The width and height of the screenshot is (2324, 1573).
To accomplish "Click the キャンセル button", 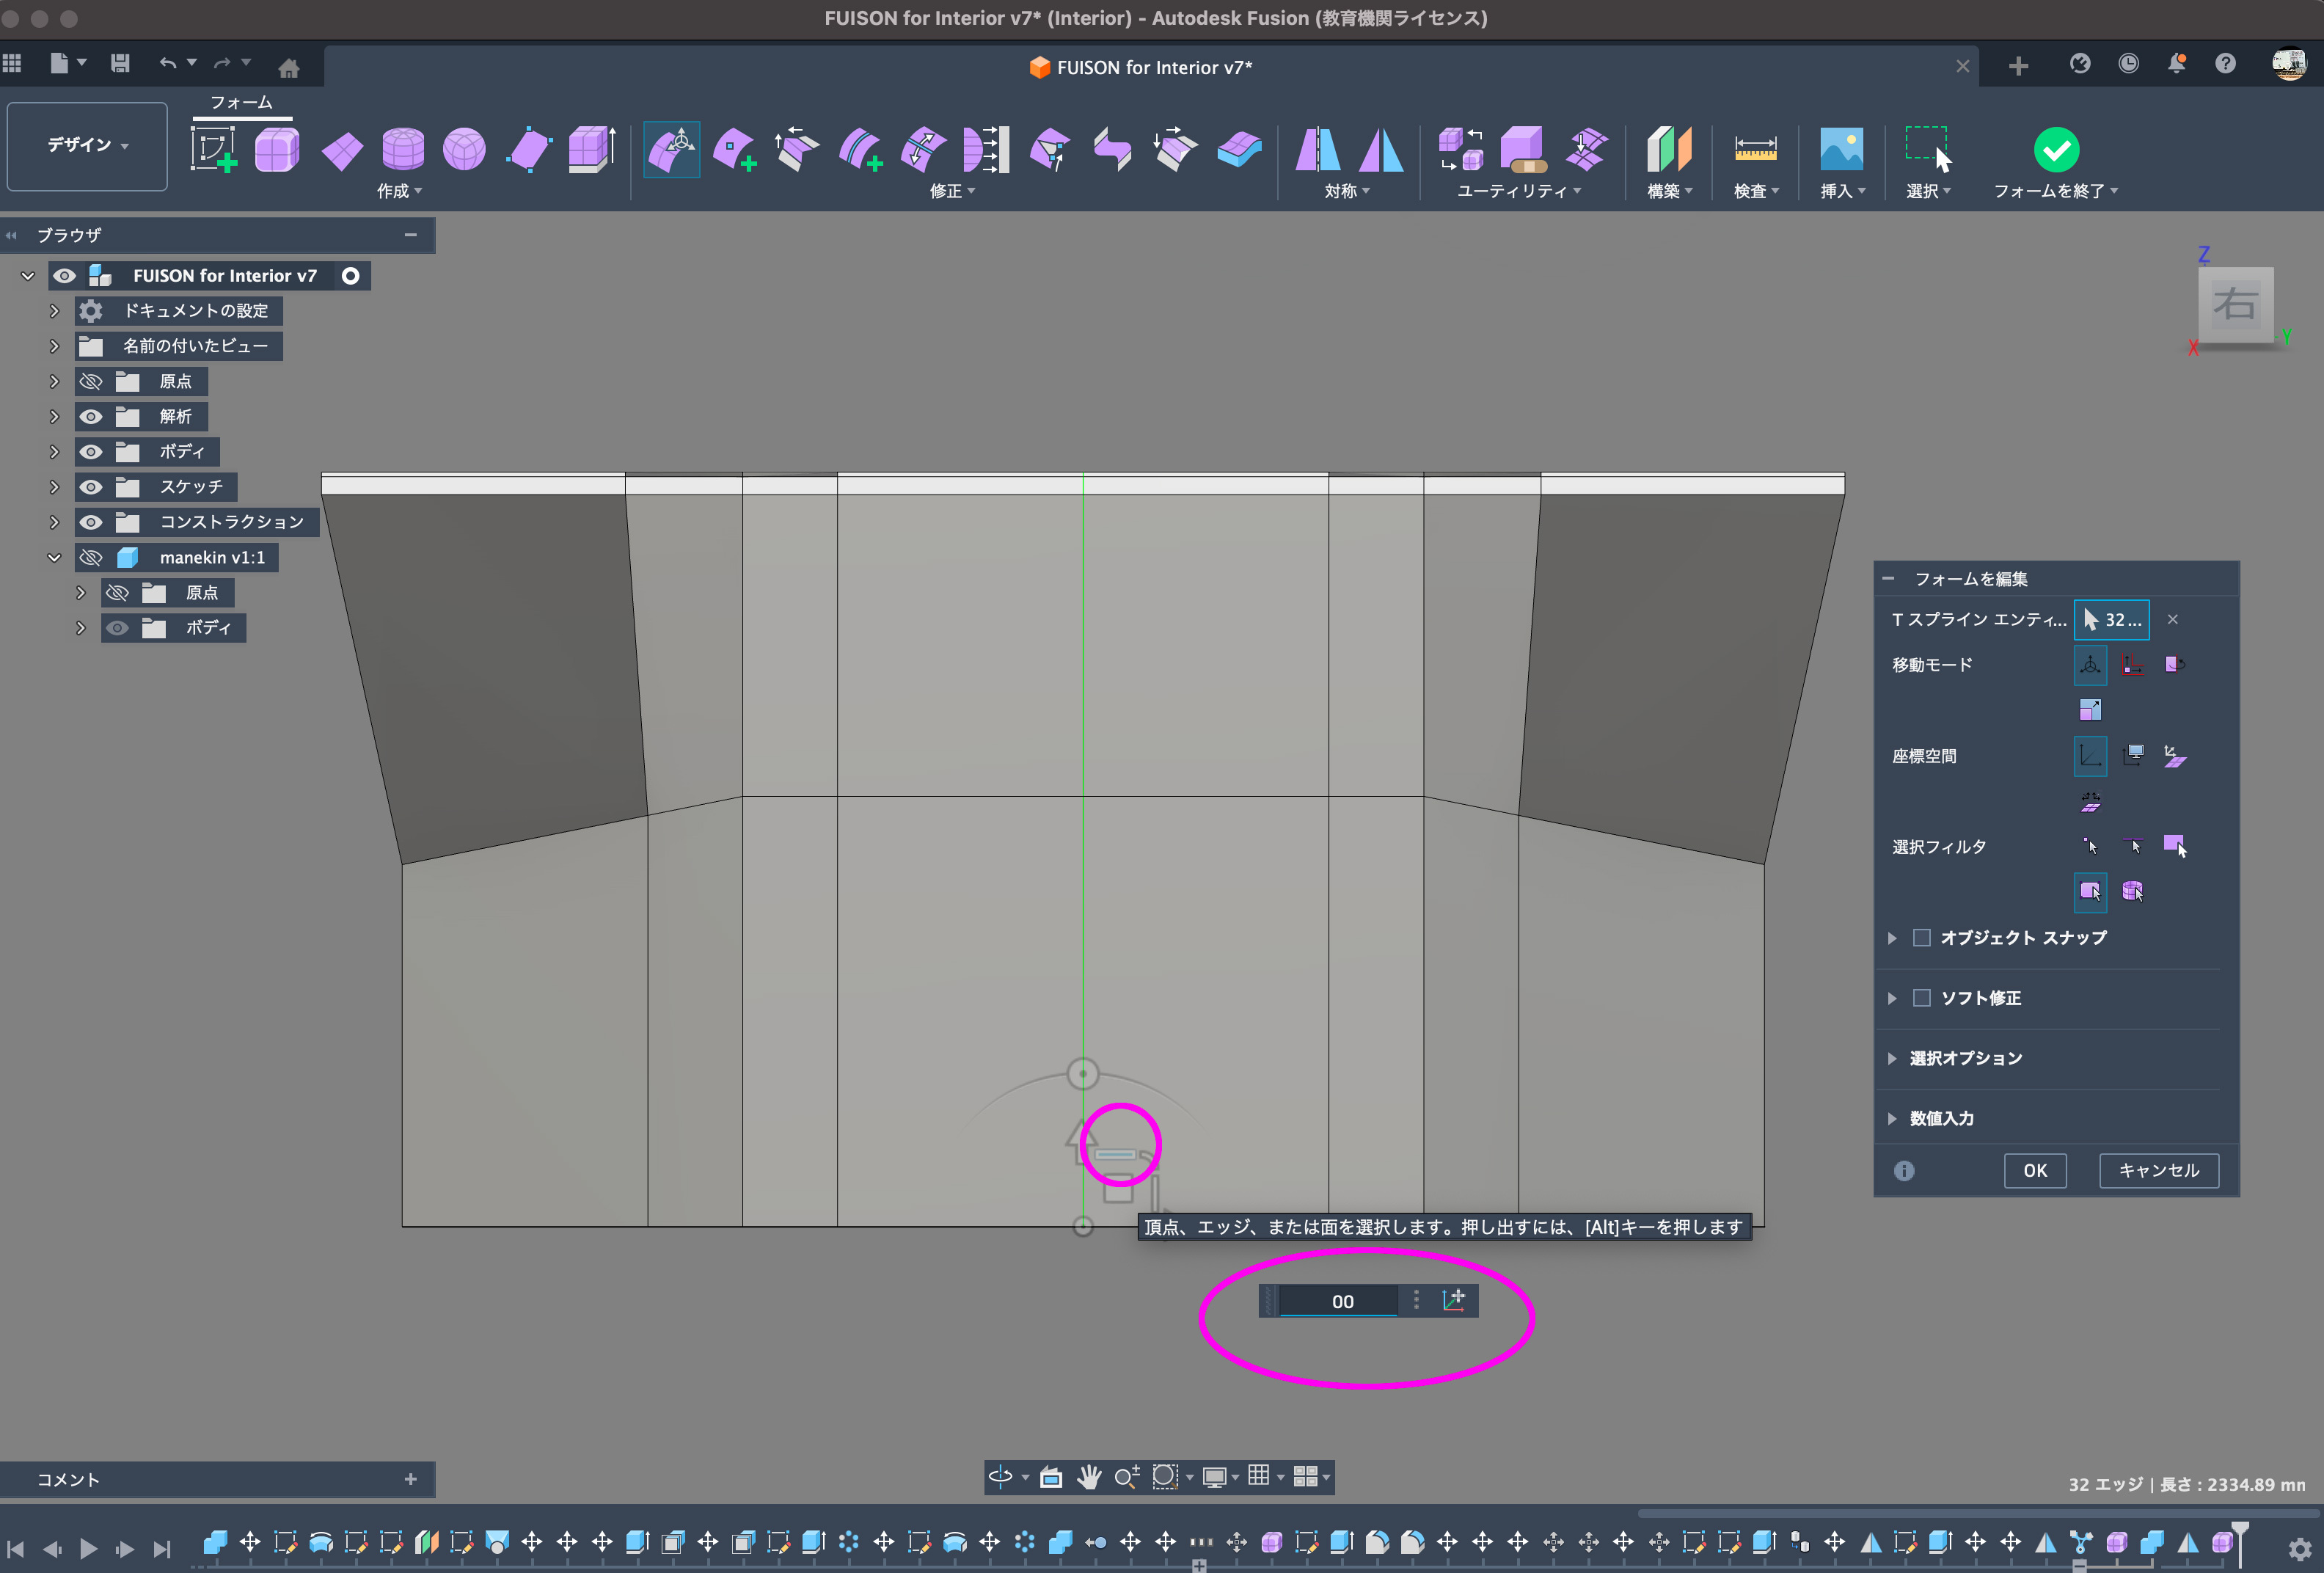I will click(x=2158, y=1170).
